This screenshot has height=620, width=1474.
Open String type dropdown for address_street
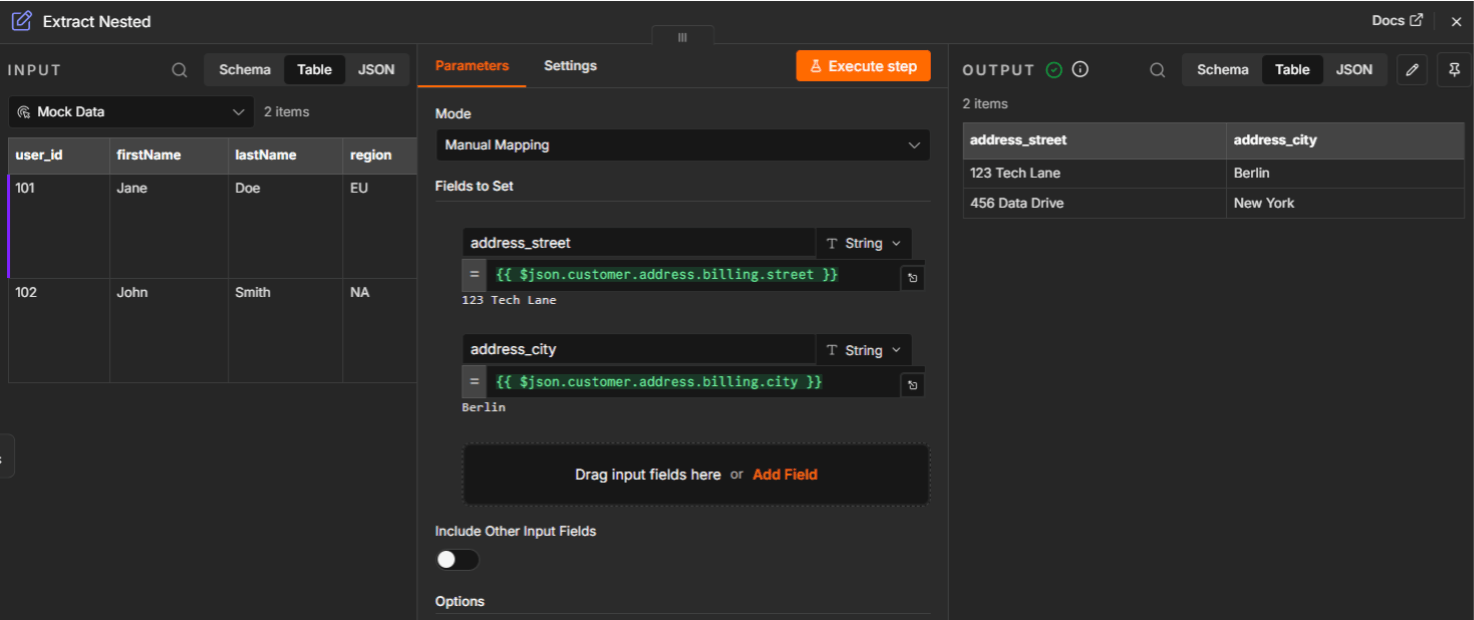(x=864, y=243)
